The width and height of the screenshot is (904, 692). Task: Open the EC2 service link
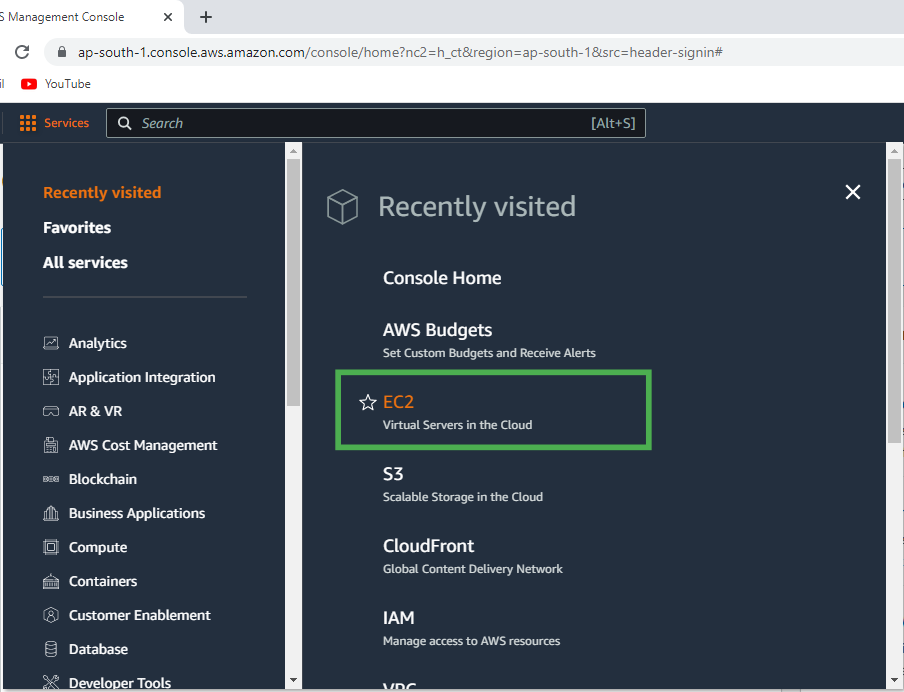(x=398, y=402)
